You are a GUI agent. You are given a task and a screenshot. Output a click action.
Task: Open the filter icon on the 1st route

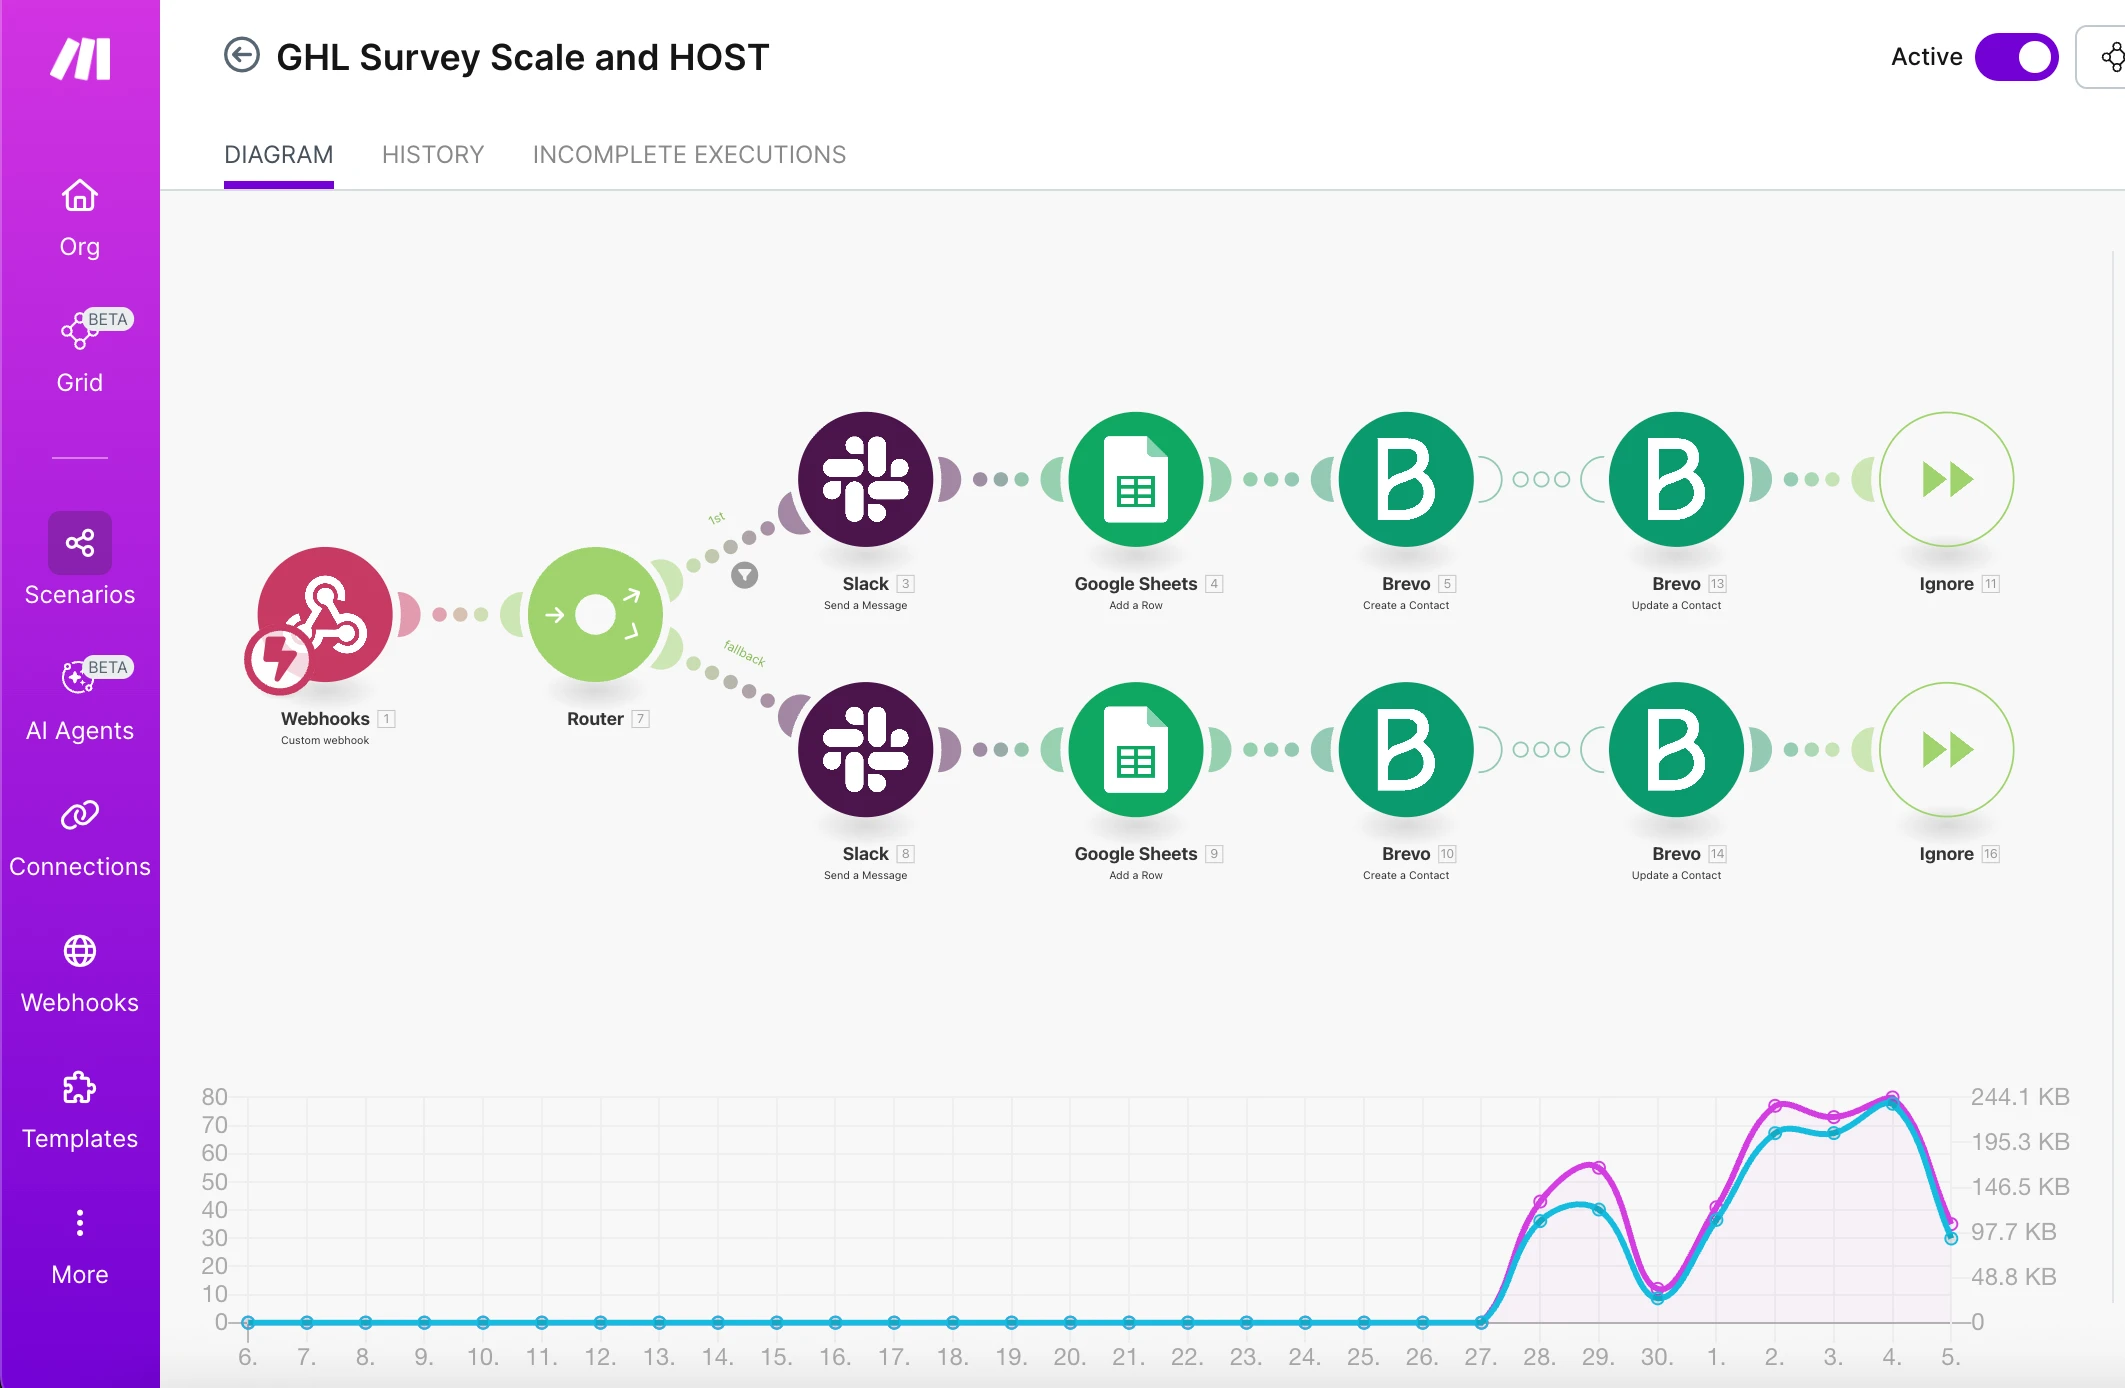pyautogui.click(x=744, y=575)
